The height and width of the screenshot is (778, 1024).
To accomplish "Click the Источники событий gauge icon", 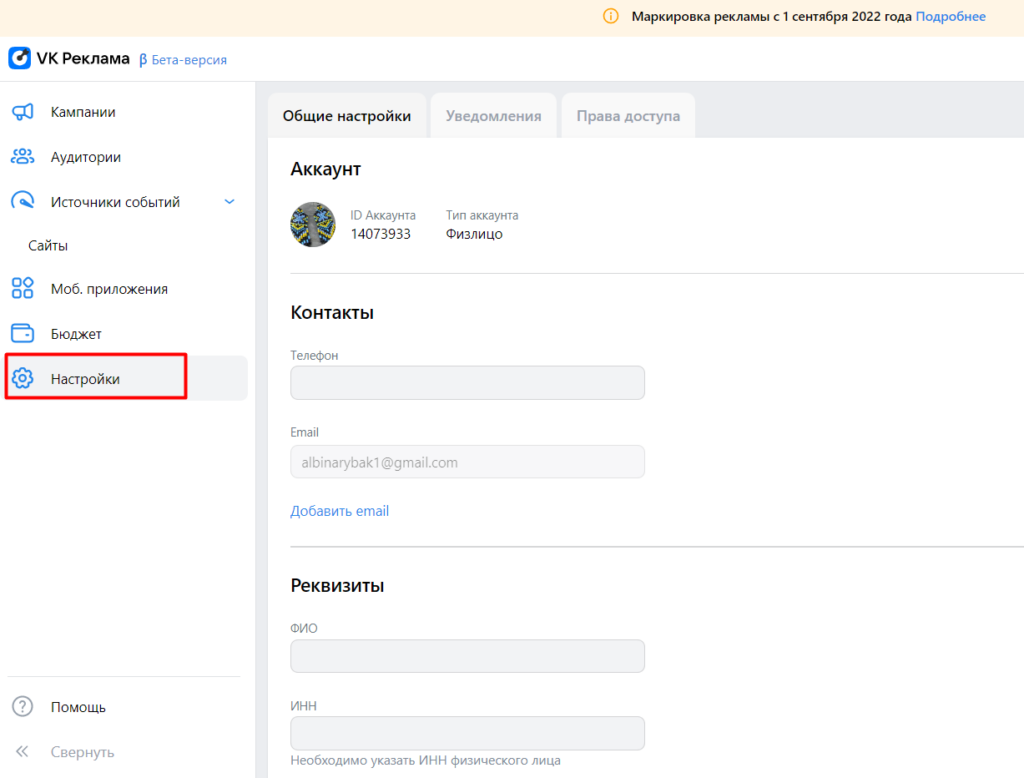I will point(22,202).
